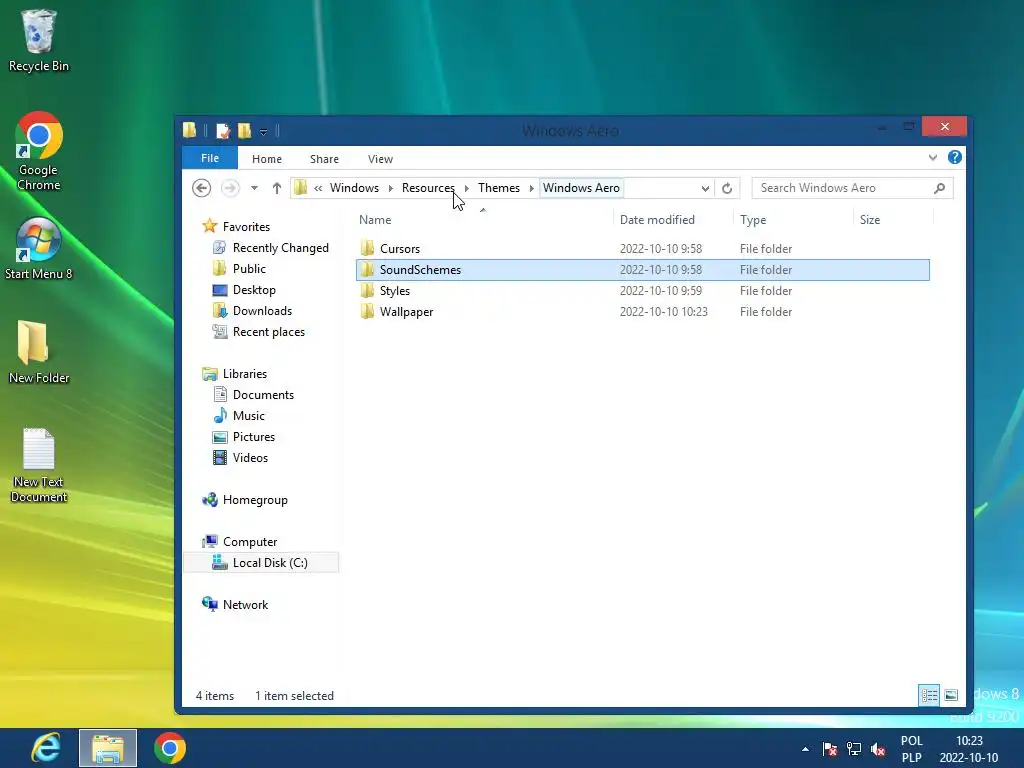Sort by Date modified column
This screenshot has width=1024, height=768.
pyautogui.click(x=657, y=220)
